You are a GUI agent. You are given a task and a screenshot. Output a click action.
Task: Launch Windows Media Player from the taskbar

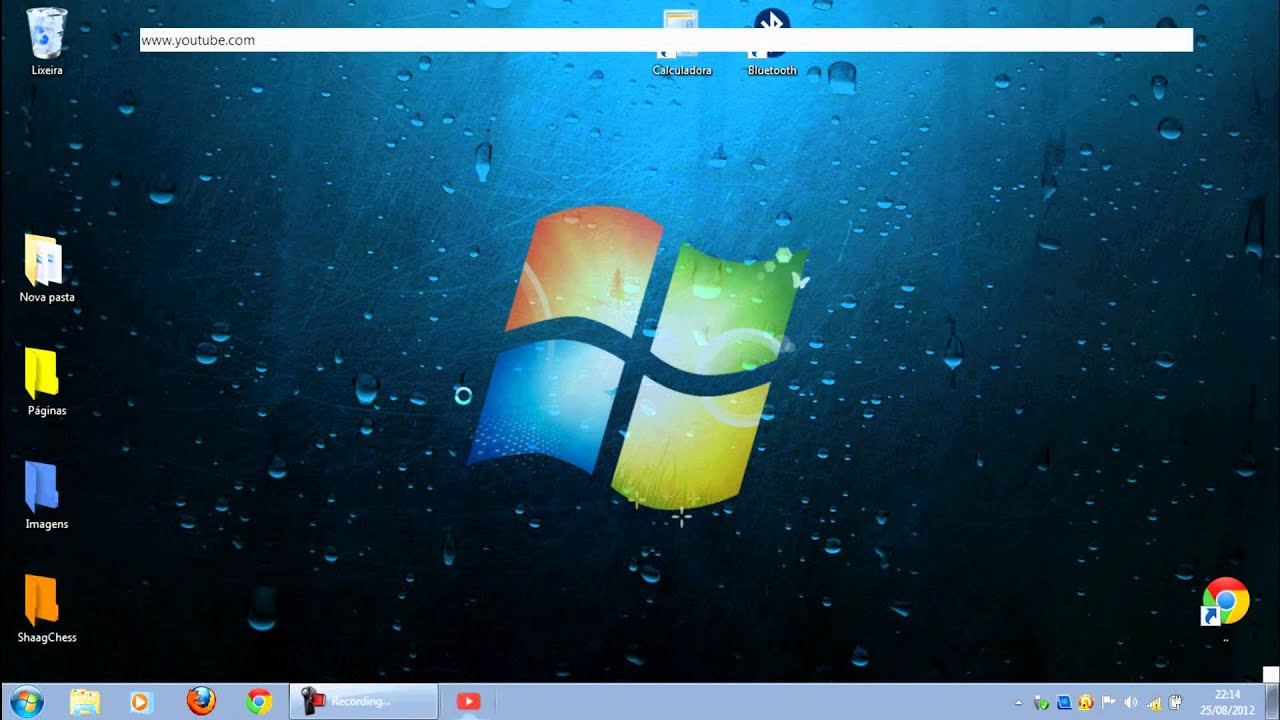141,702
